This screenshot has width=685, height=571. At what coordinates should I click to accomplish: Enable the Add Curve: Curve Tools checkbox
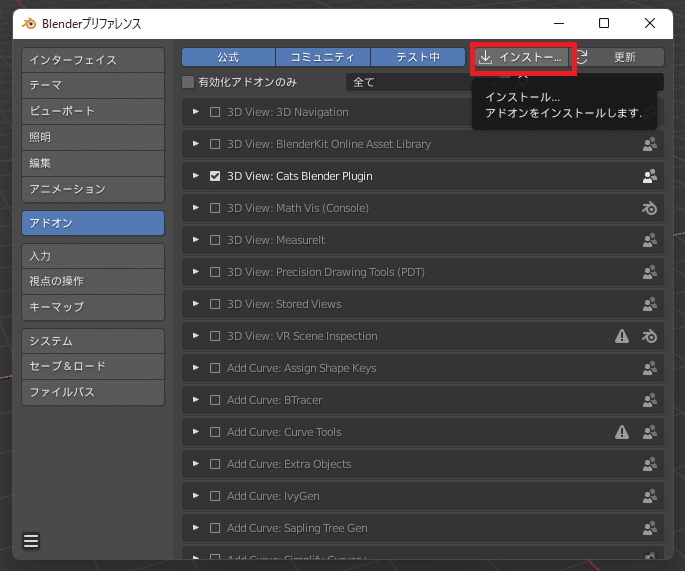pos(214,432)
